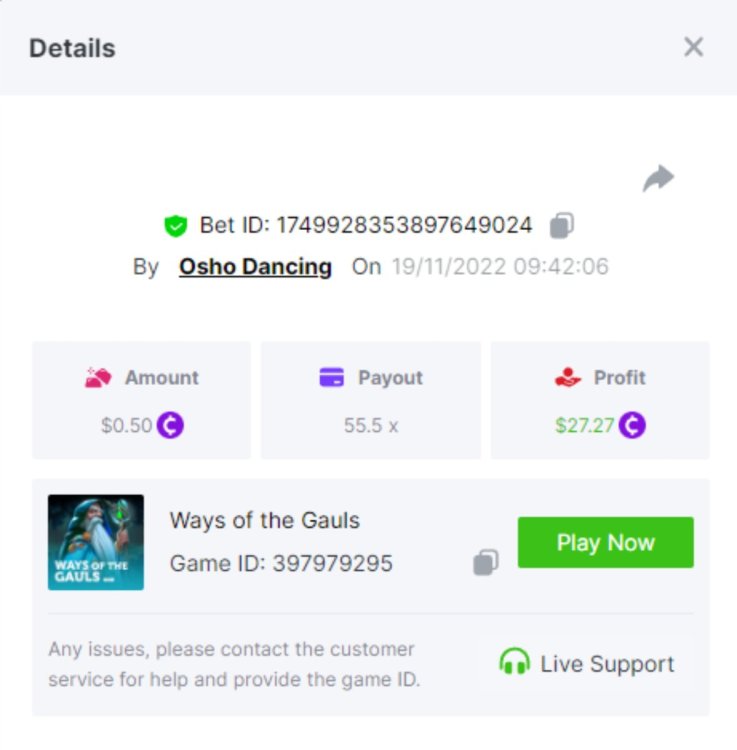Click the red Profit hand icon
This screenshot has width=737, height=750.
pyautogui.click(x=568, y=377)
